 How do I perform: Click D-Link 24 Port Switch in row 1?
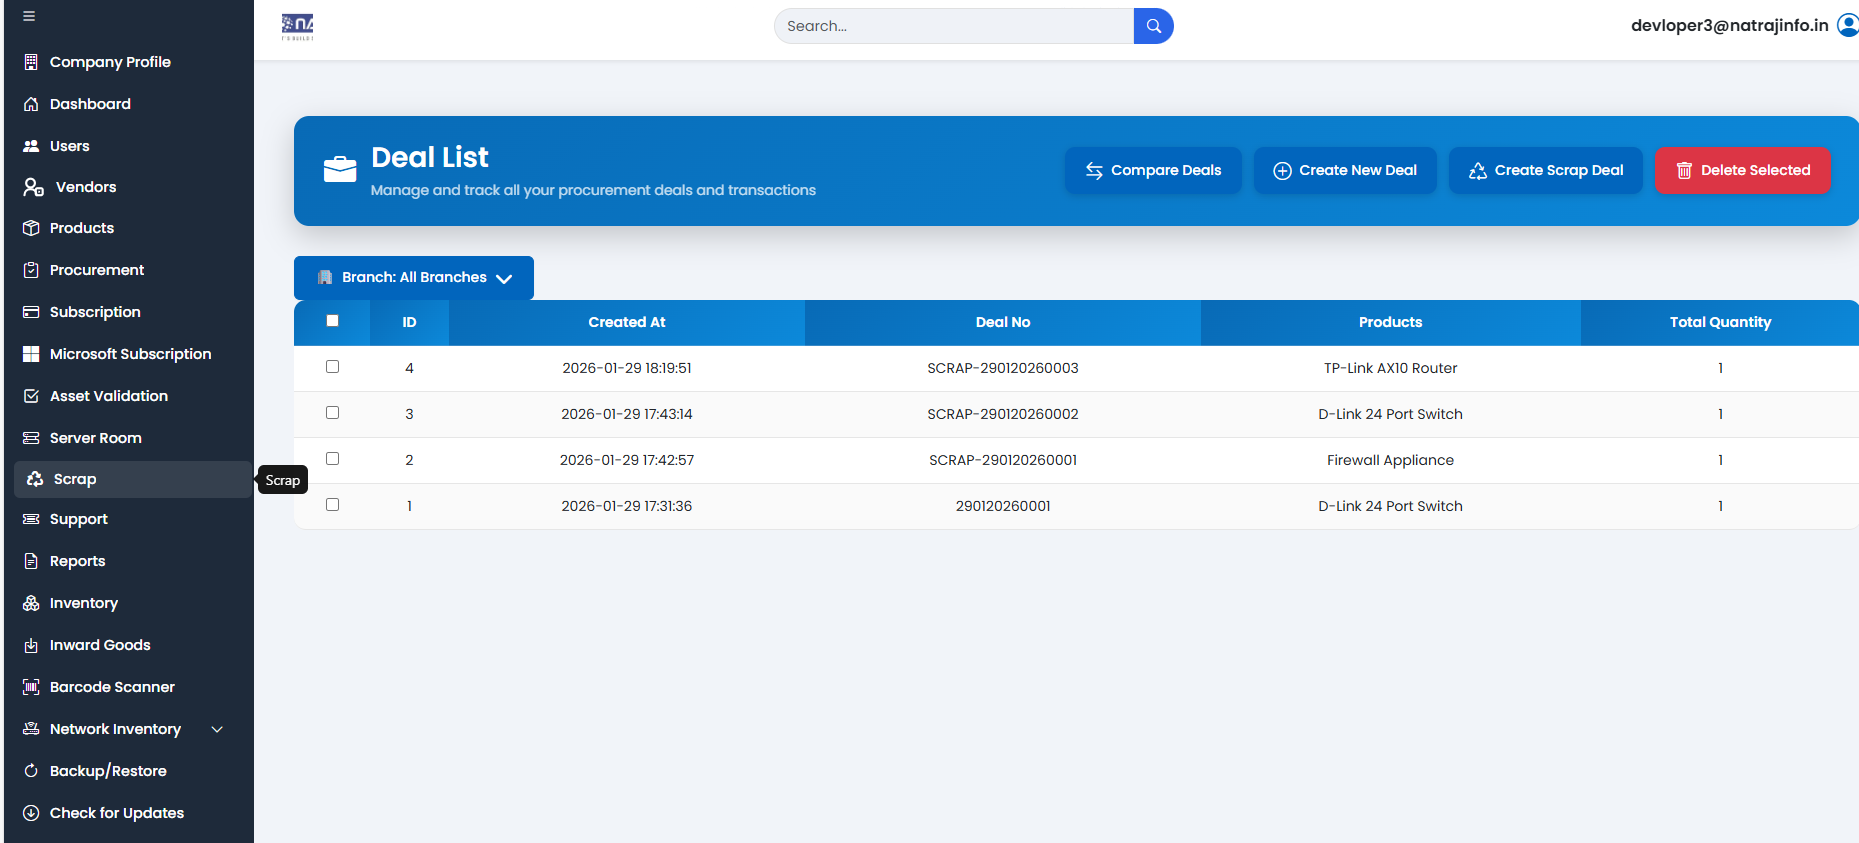tap(1390, 506)
